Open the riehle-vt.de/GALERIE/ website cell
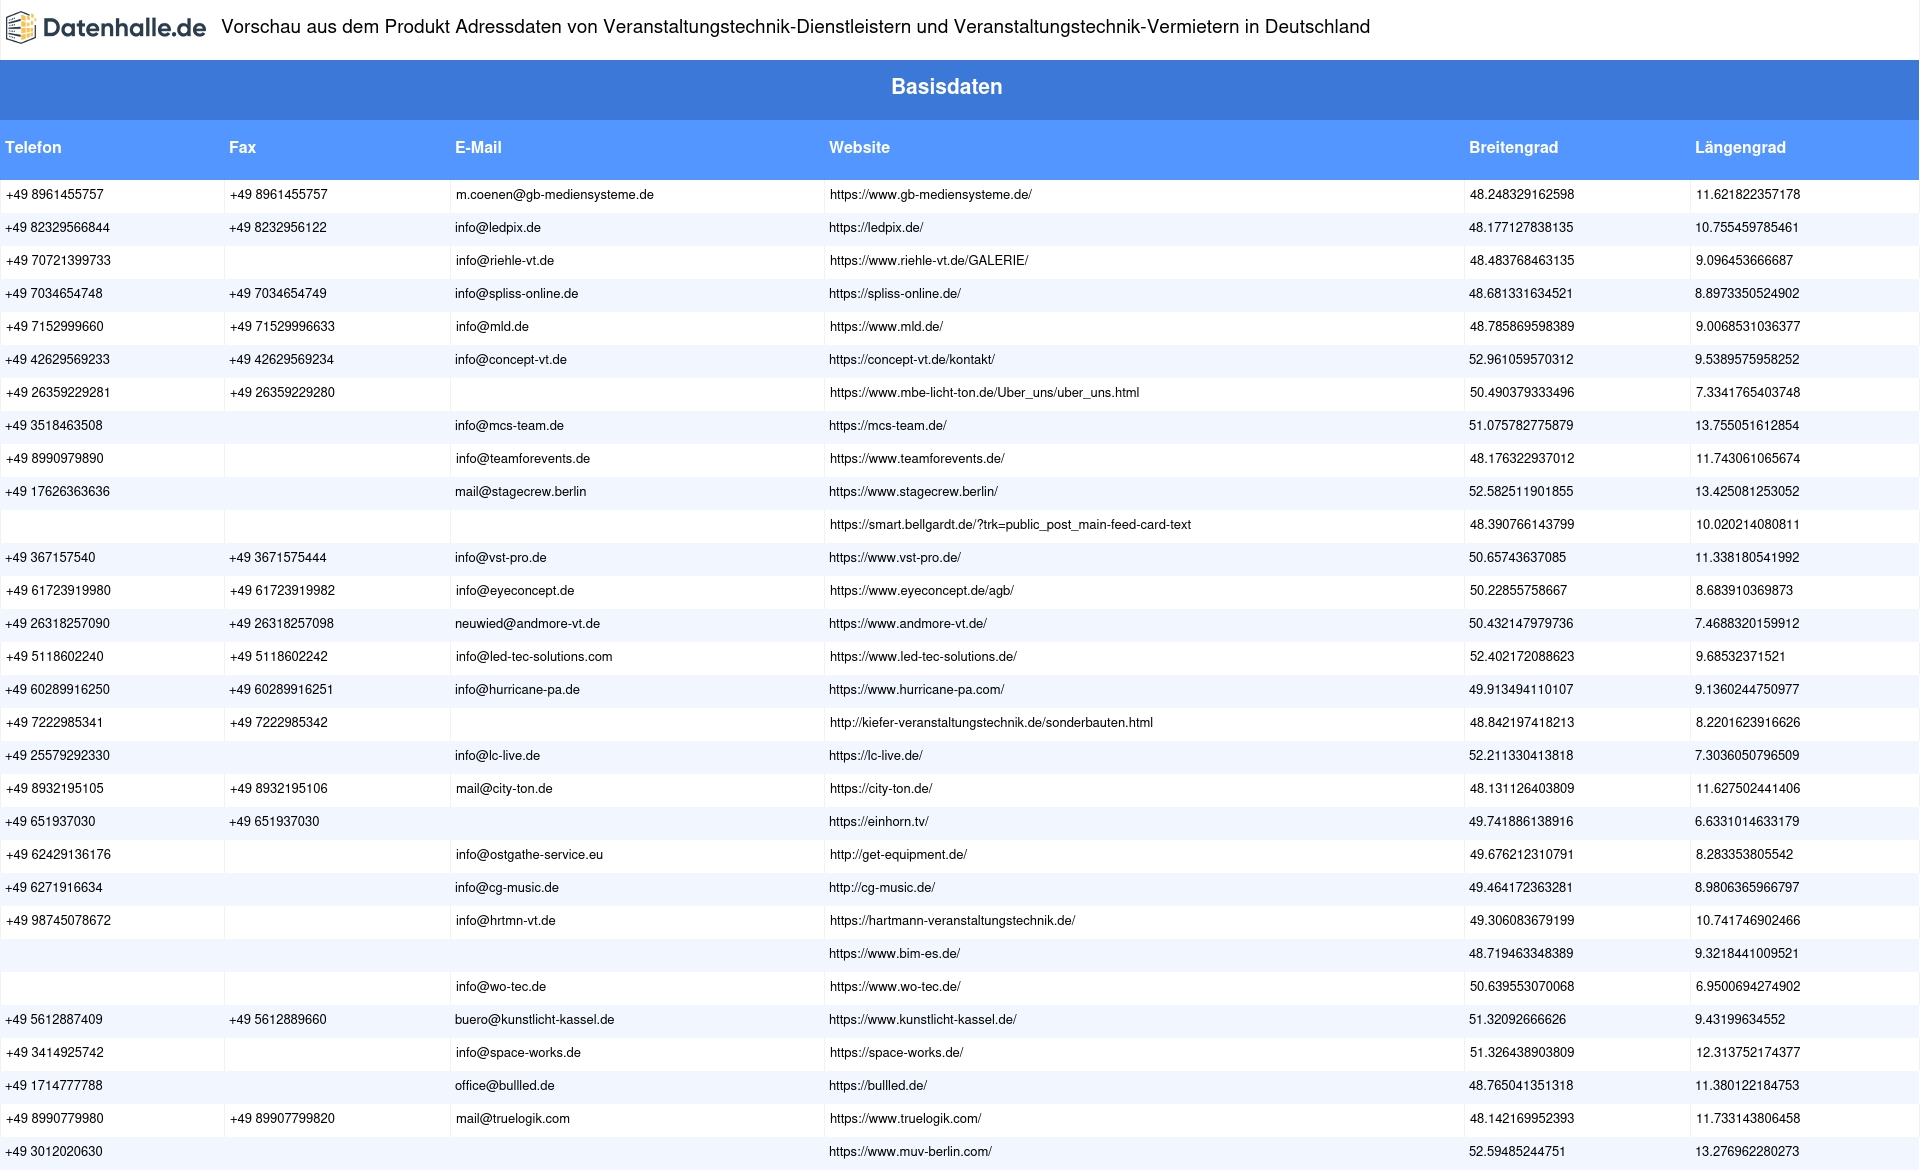 point(929,261)
